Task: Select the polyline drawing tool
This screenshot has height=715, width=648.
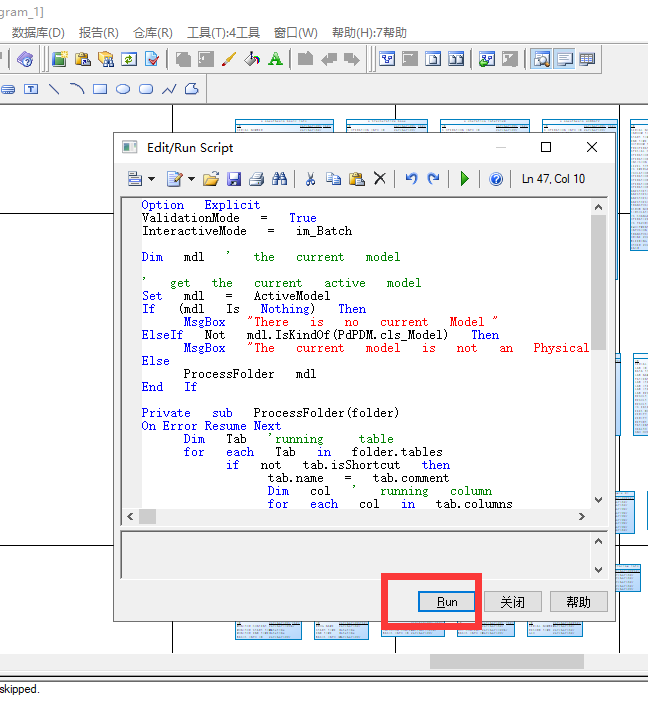Action: coord(169,89)
